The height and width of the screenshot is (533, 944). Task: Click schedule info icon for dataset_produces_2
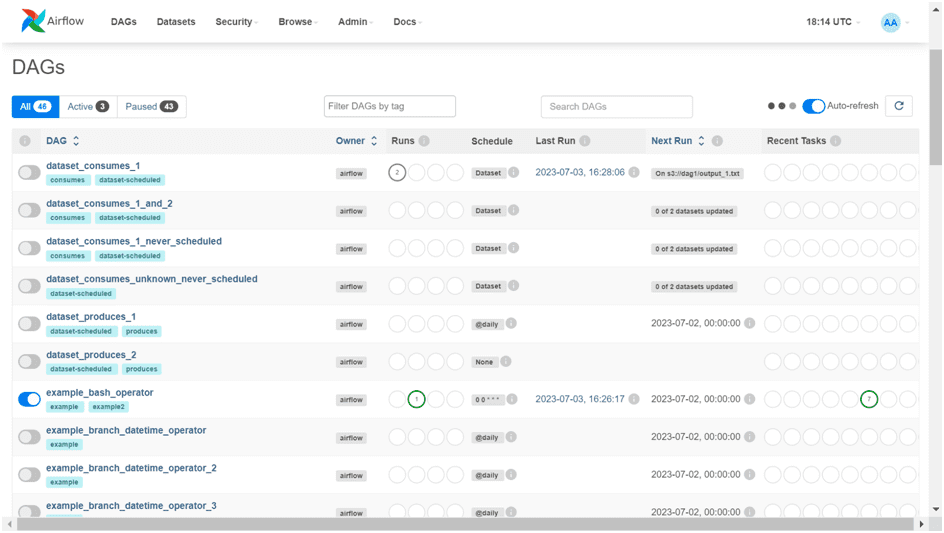coord(506,361)
